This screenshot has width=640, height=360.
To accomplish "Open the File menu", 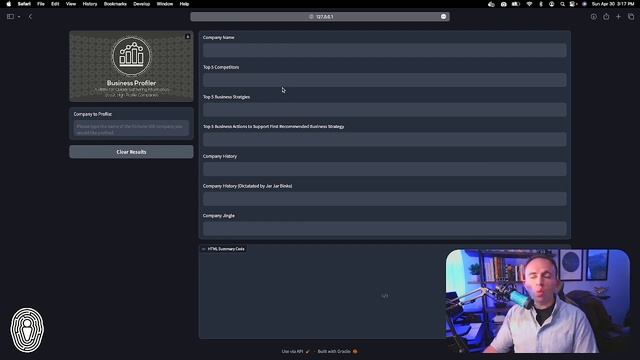I will (41, 4).
